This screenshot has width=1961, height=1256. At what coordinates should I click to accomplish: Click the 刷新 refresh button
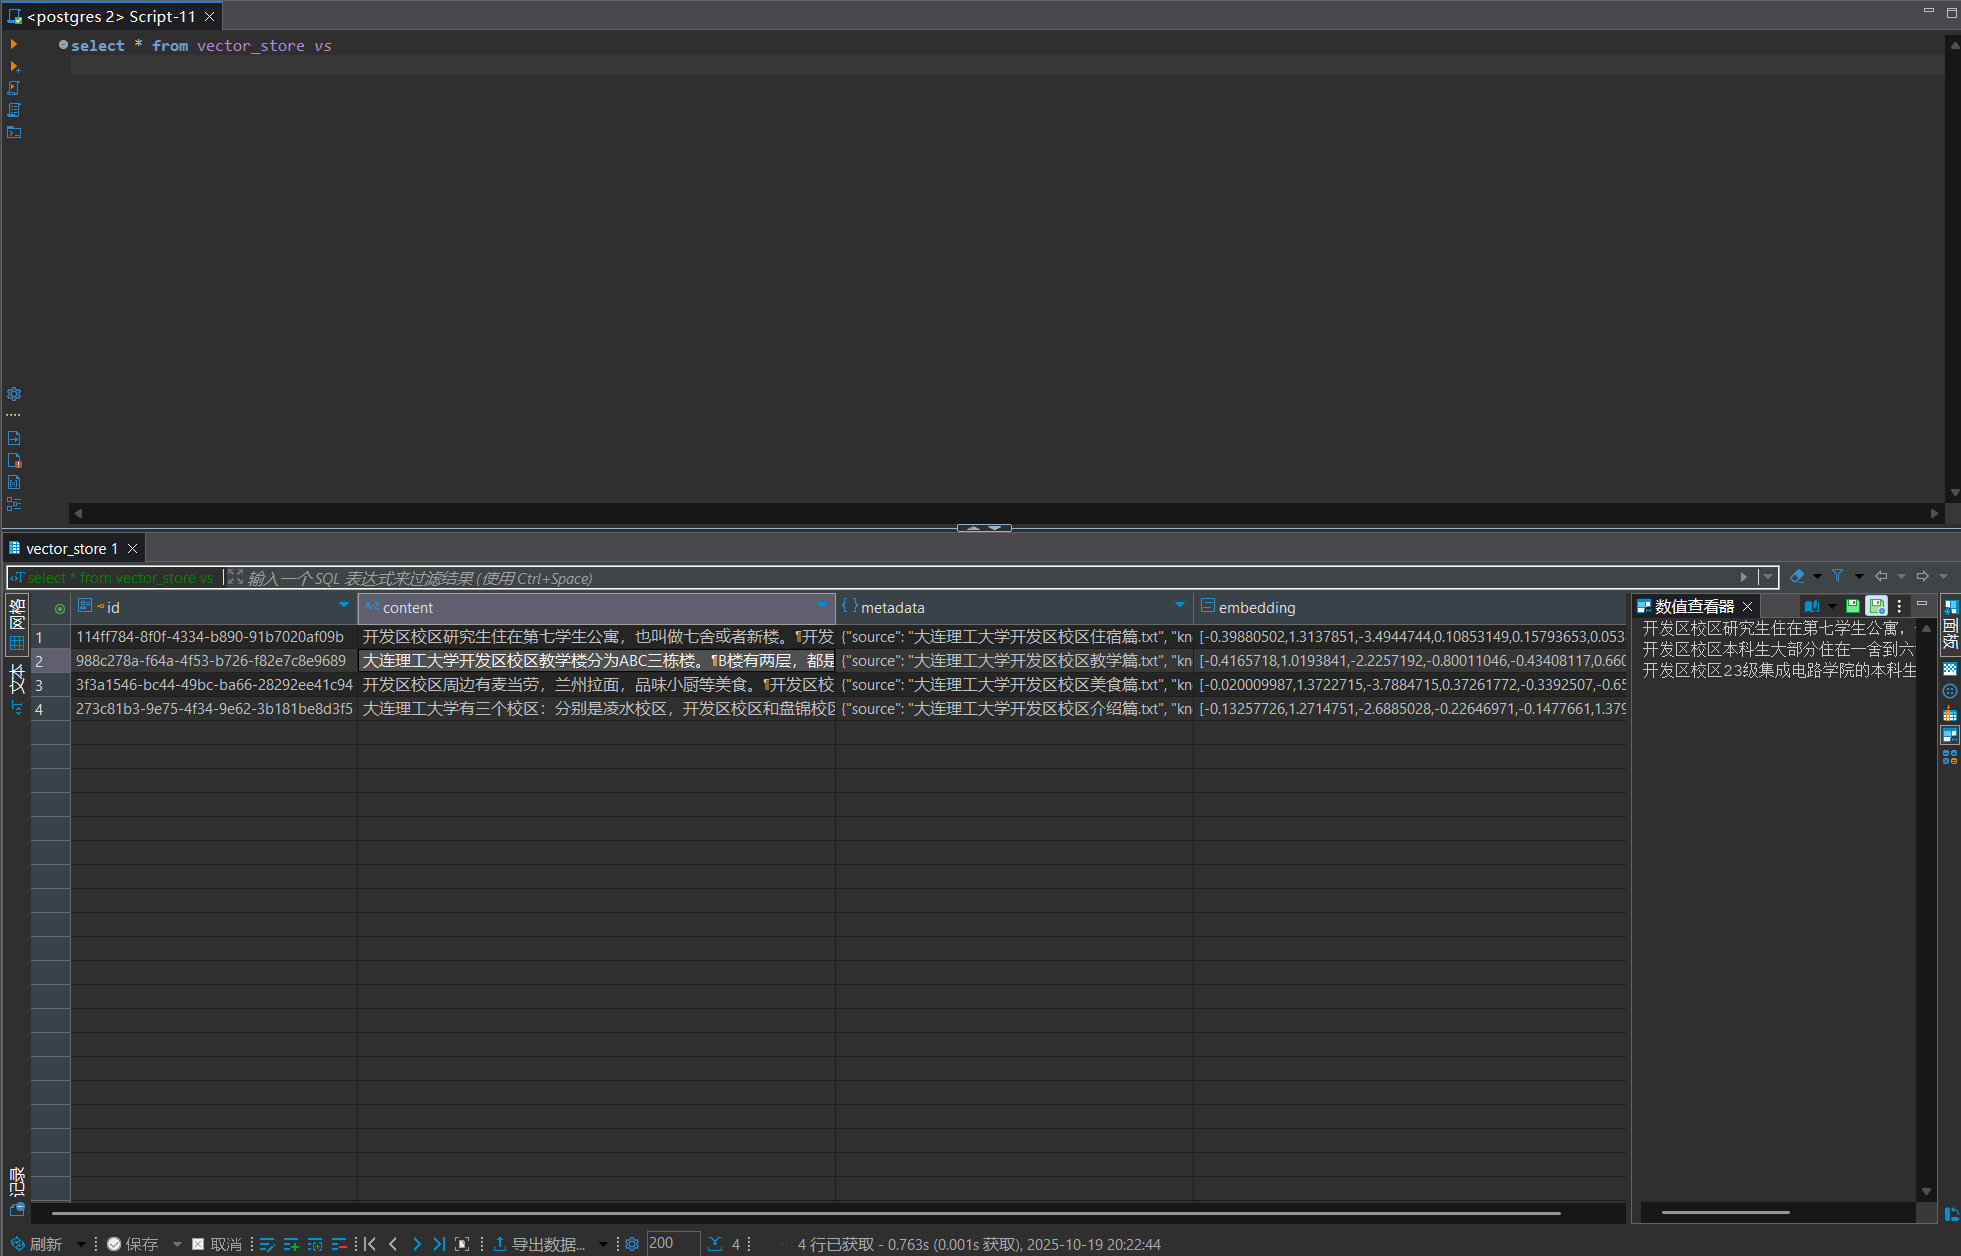(37, 1244)
